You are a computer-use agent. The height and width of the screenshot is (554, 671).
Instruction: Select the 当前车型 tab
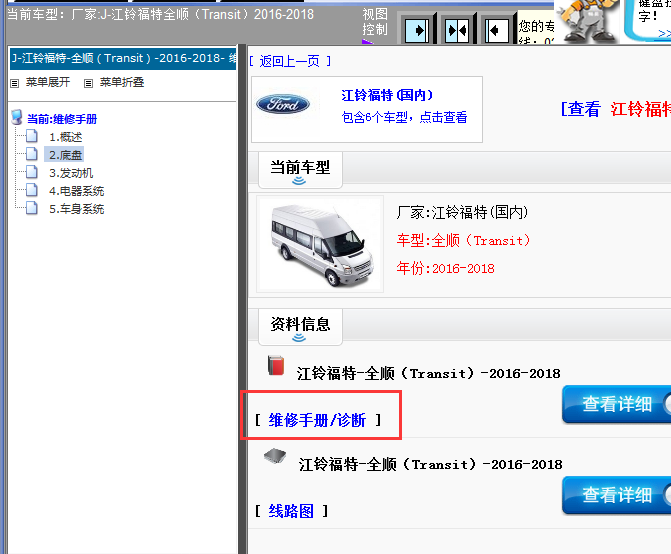300,170
